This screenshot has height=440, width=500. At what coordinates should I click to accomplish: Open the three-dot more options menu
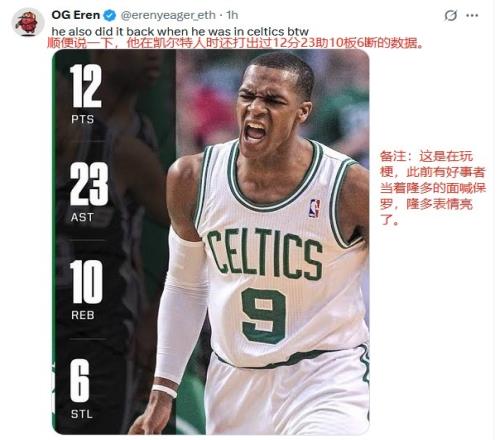(x=472, y=15)
